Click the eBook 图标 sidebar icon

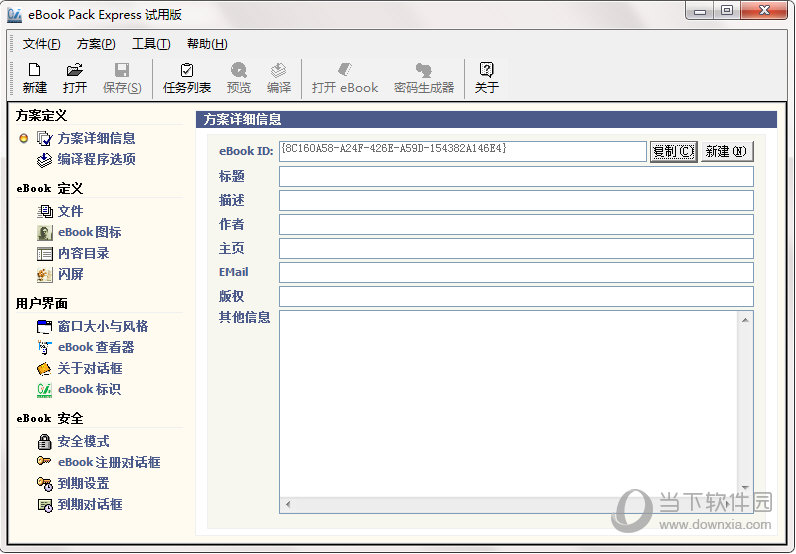(45, 233)
